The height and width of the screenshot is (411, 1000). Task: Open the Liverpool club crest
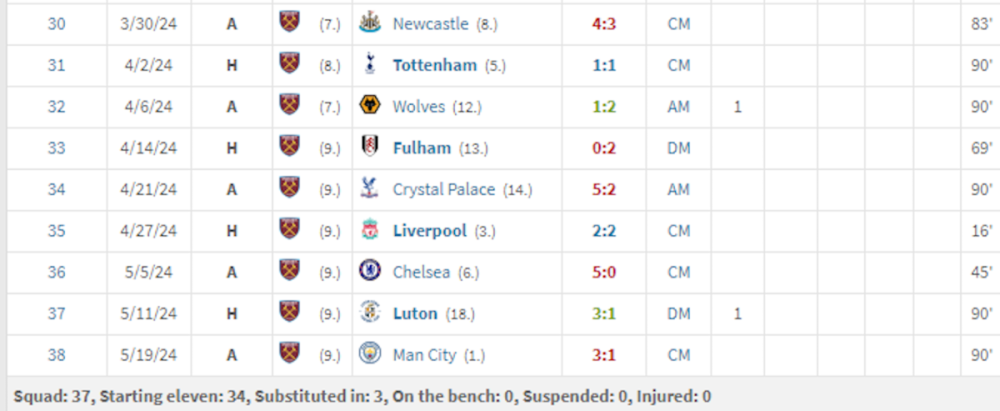[369, 231]
